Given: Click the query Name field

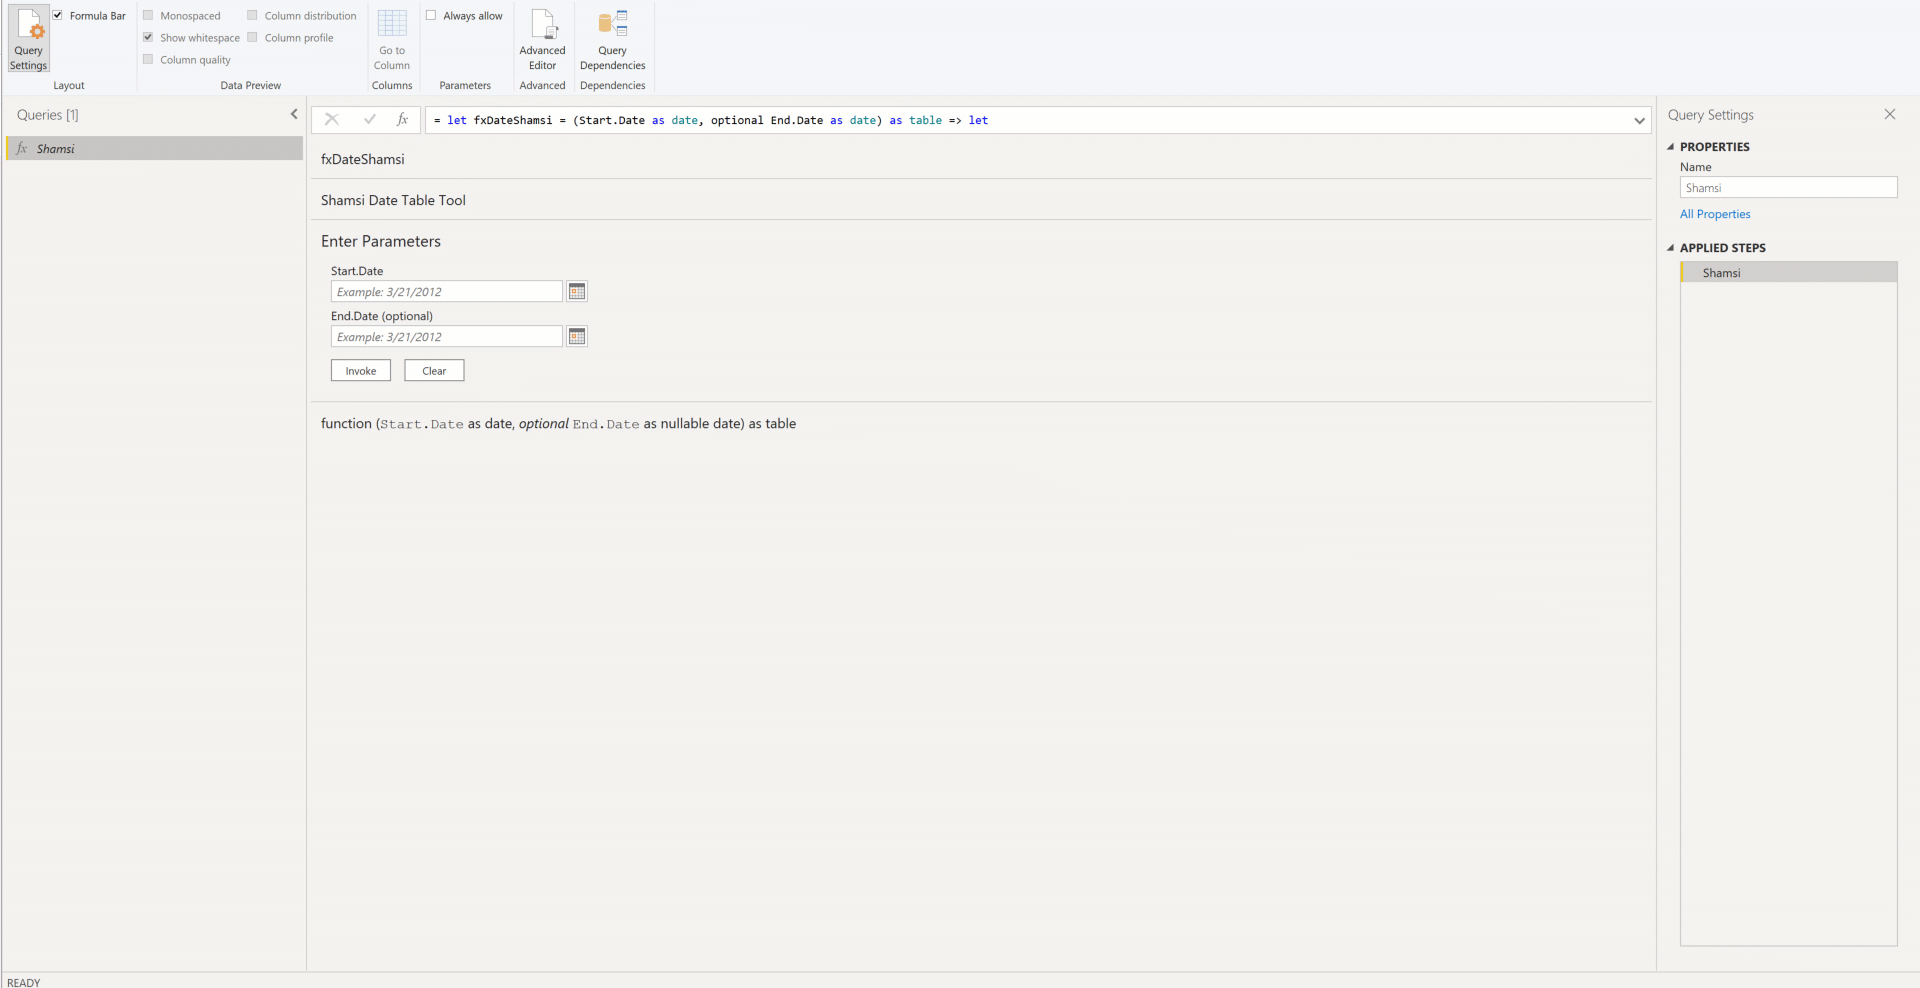Looking at the screenshot, I should (1788, 187).
